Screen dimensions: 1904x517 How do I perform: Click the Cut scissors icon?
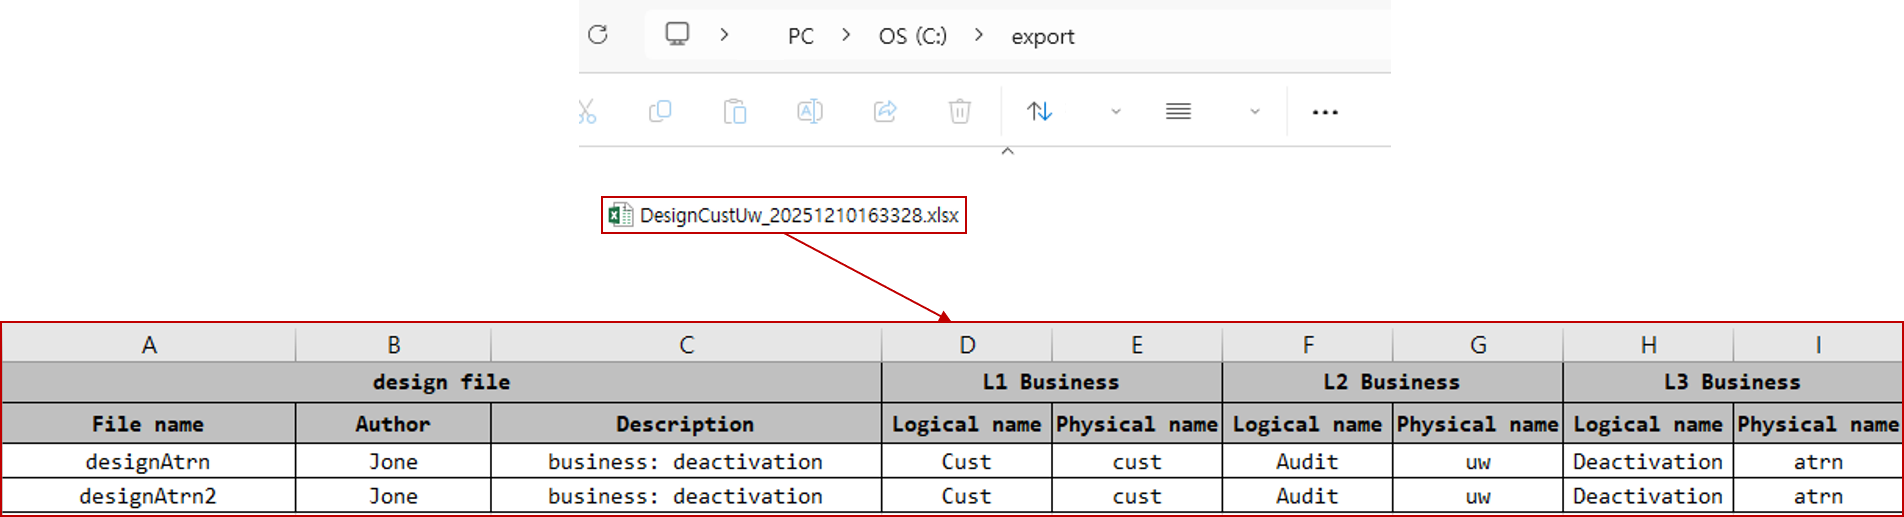tap(586, 111)
